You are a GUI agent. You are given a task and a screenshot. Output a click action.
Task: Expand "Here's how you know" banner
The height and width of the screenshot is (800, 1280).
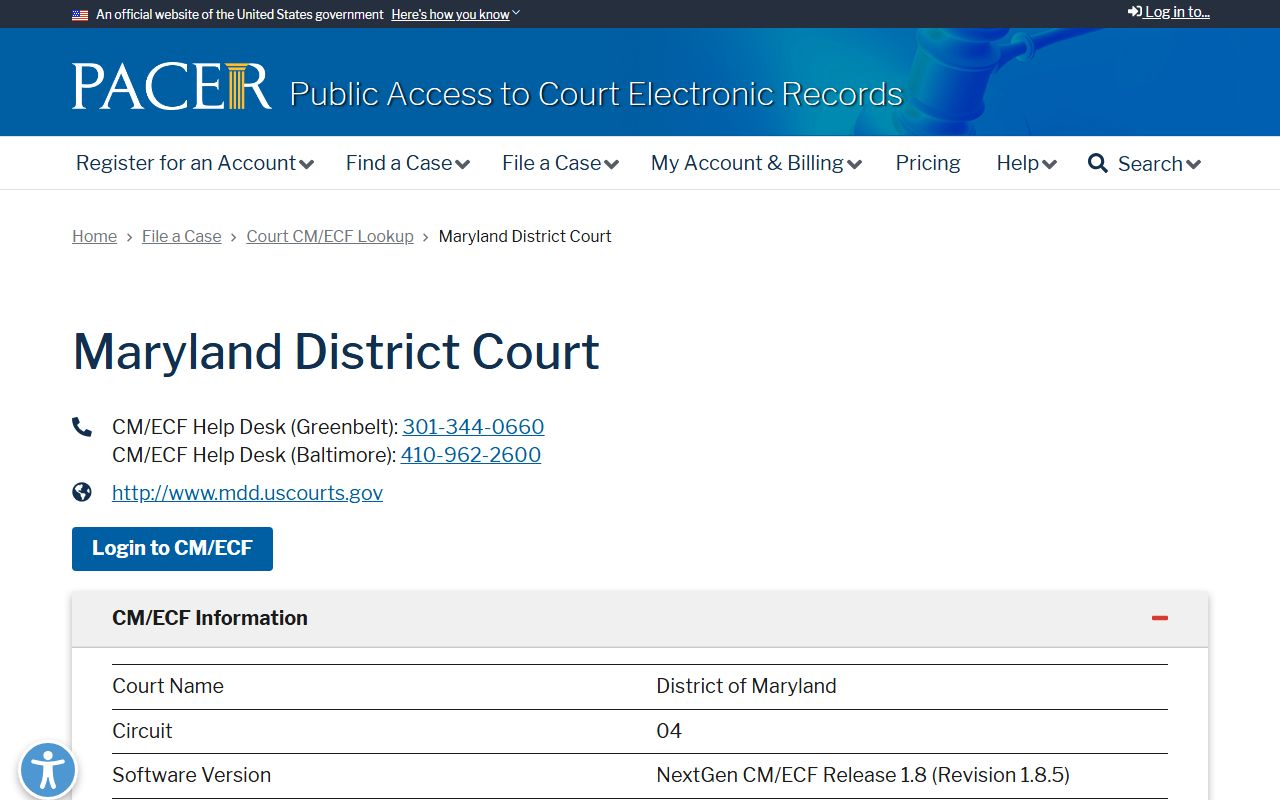pyautogui.click(x=456, y=15)
